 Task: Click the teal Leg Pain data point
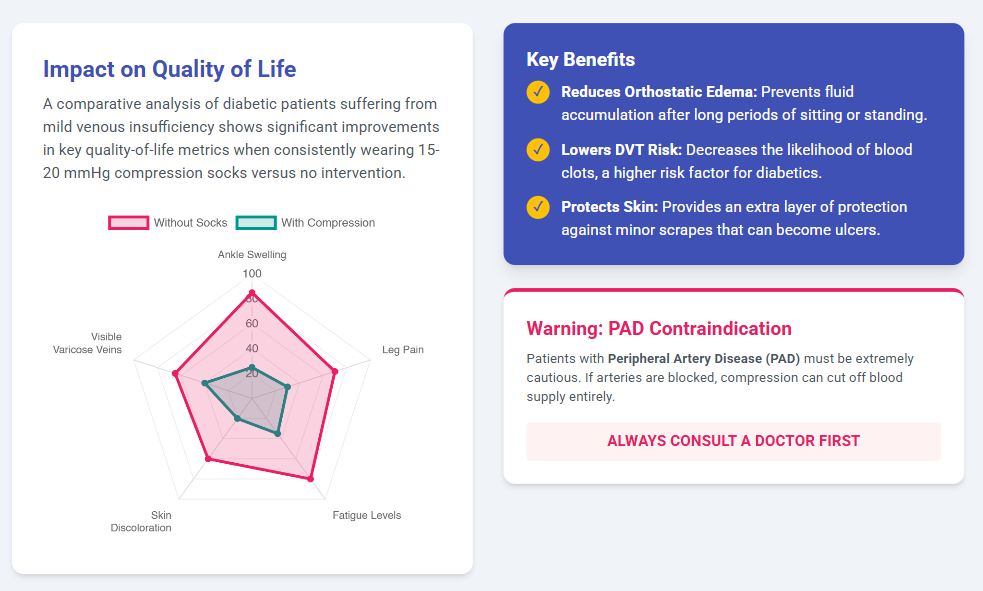coord(288,386)
